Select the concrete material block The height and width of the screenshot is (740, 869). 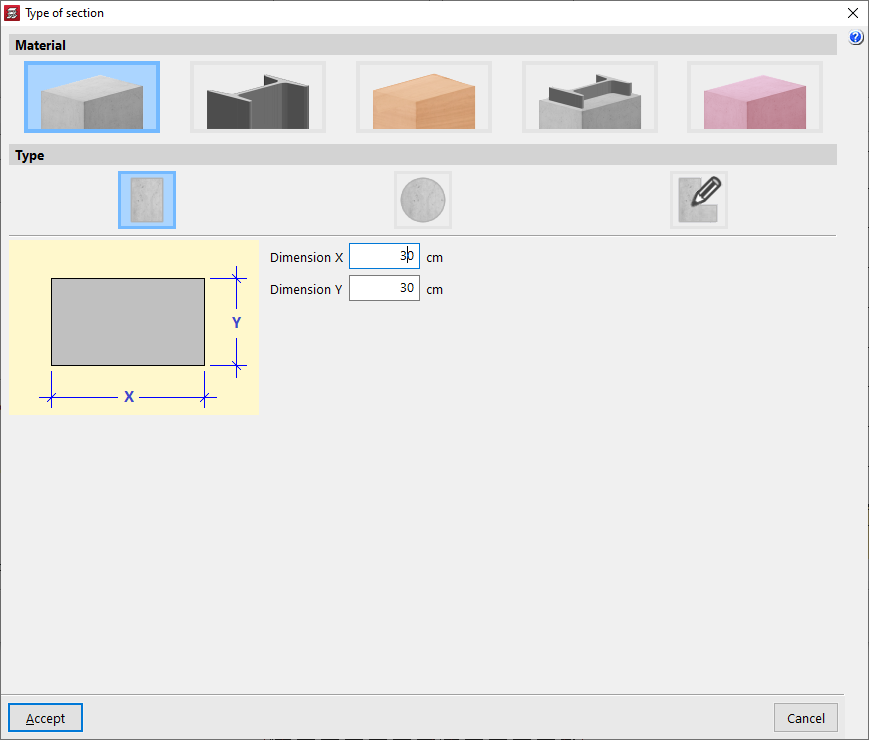92,97
